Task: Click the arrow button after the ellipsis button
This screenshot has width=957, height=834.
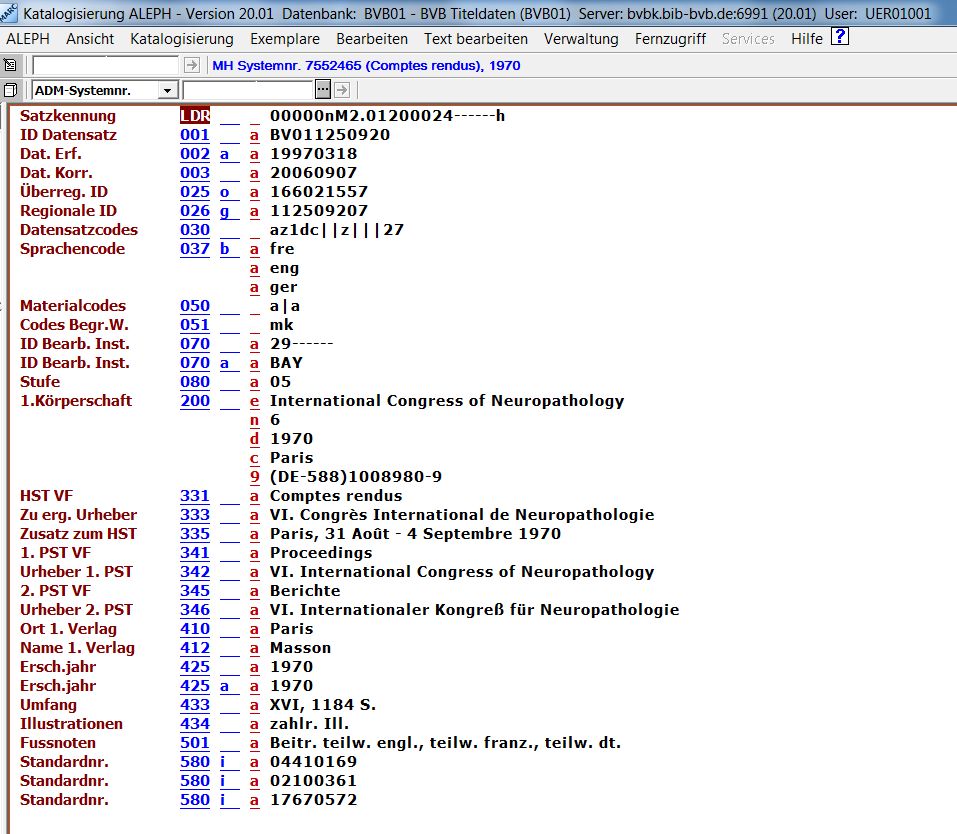Action: click(x=341, y=90)
